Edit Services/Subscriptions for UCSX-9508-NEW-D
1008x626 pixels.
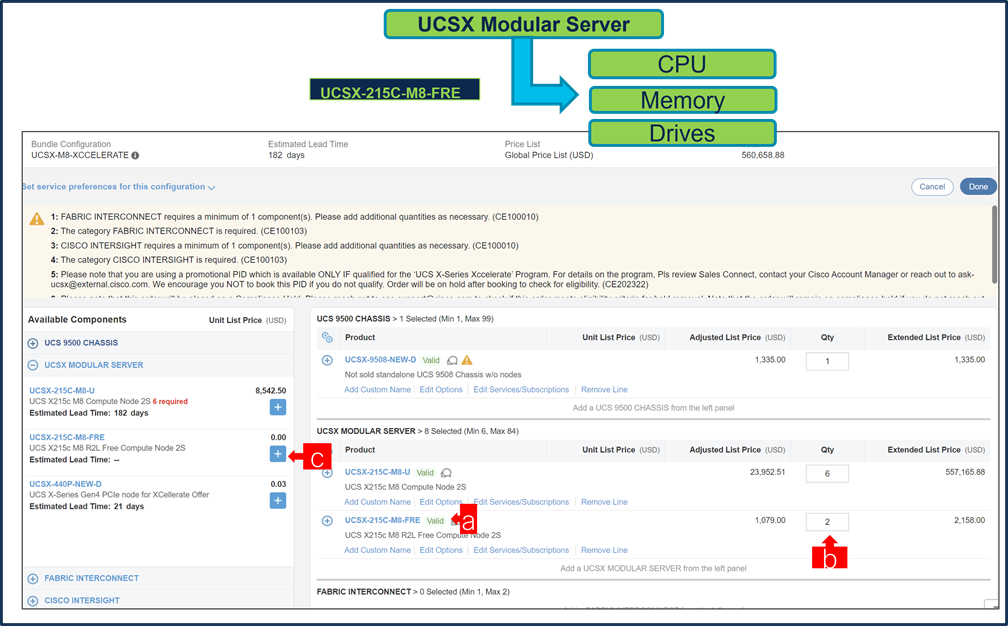point(521,389)
